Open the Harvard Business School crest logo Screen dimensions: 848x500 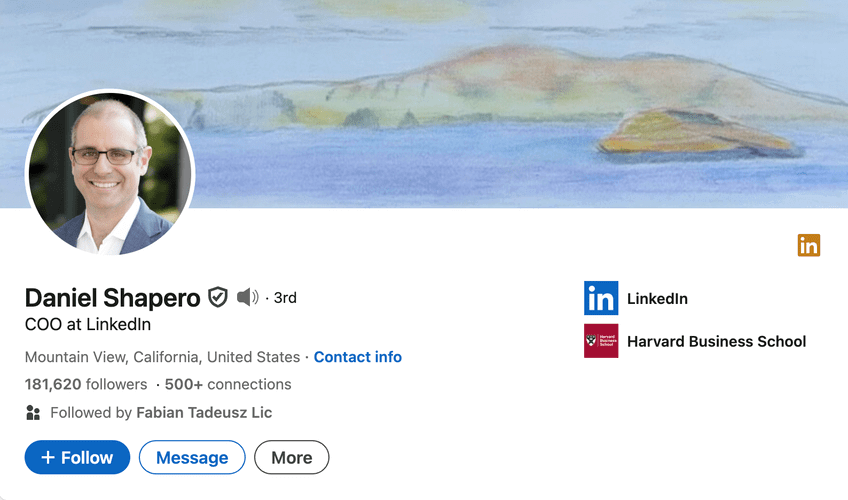pyautogui.click(x=601, y=341)
